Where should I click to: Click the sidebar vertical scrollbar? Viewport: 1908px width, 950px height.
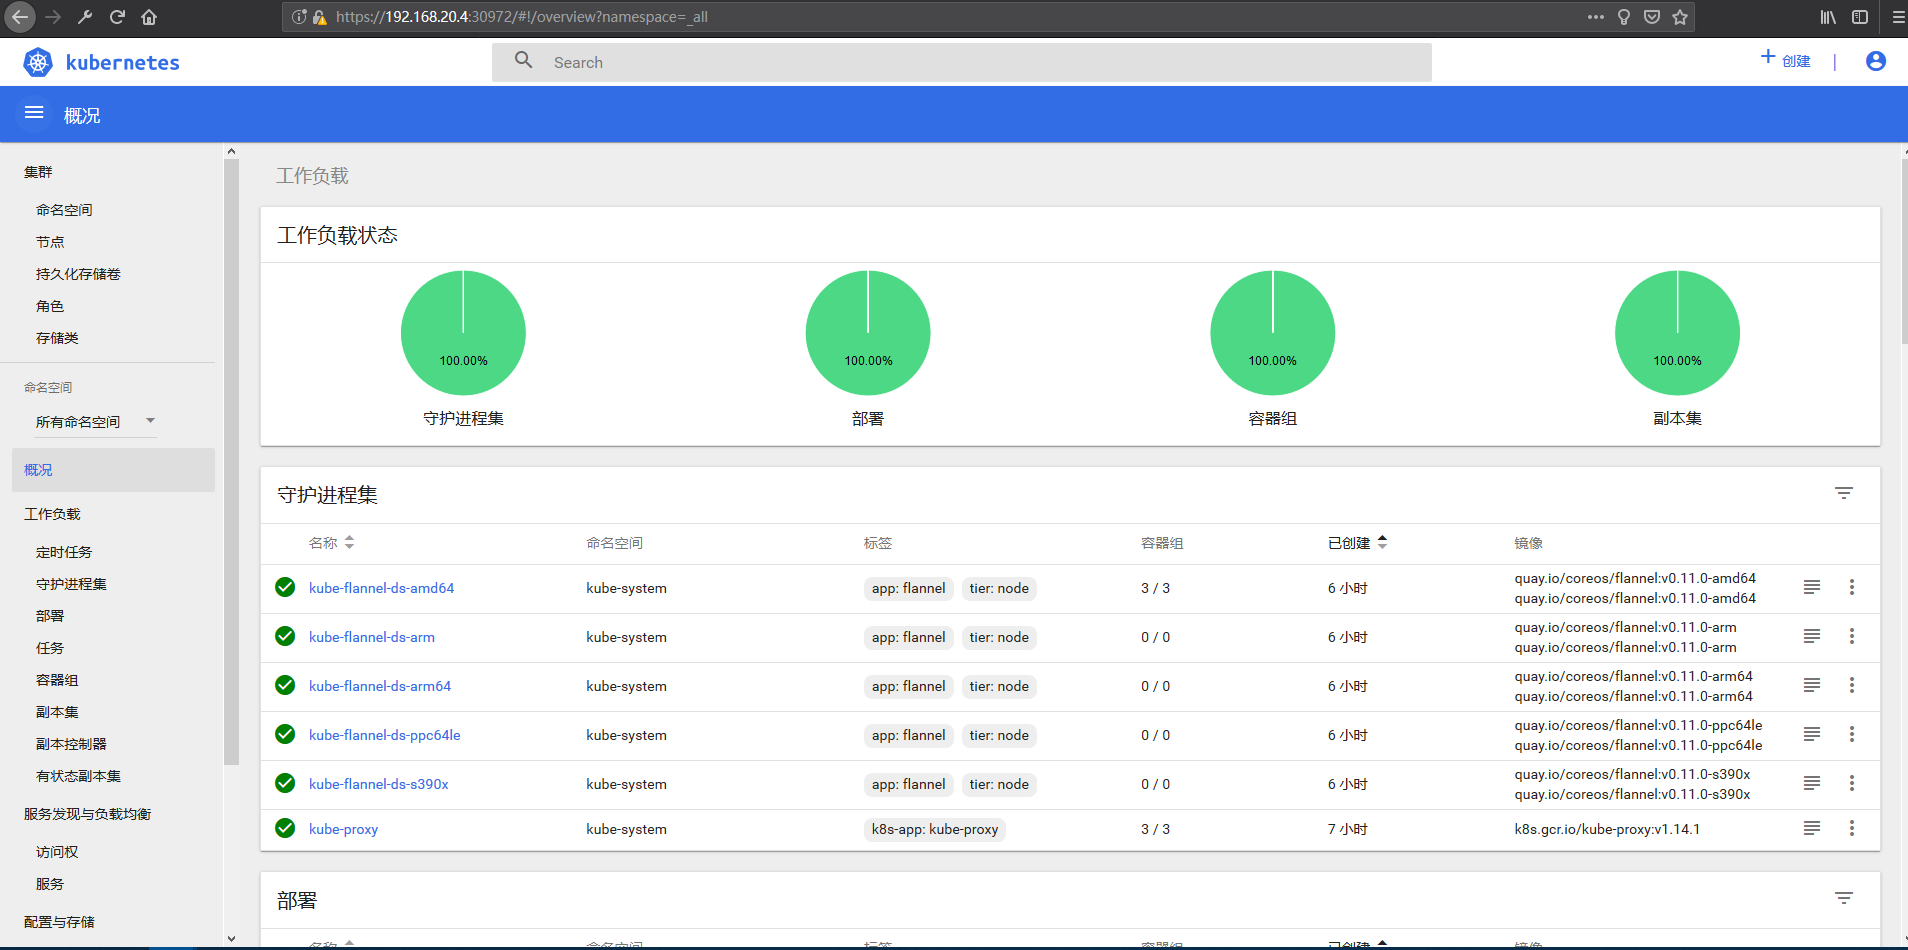pos(231,460)
